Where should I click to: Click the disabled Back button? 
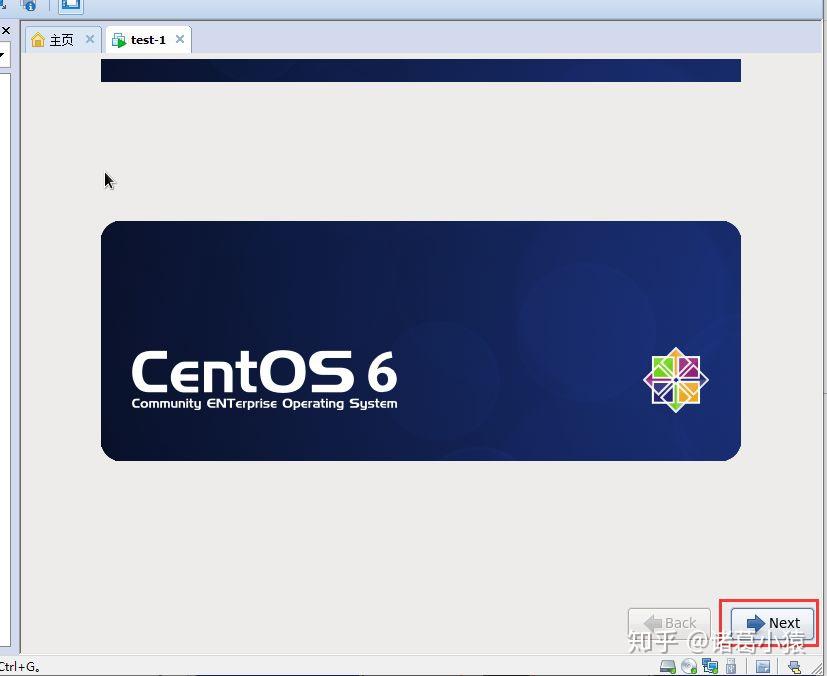(669, 622)
